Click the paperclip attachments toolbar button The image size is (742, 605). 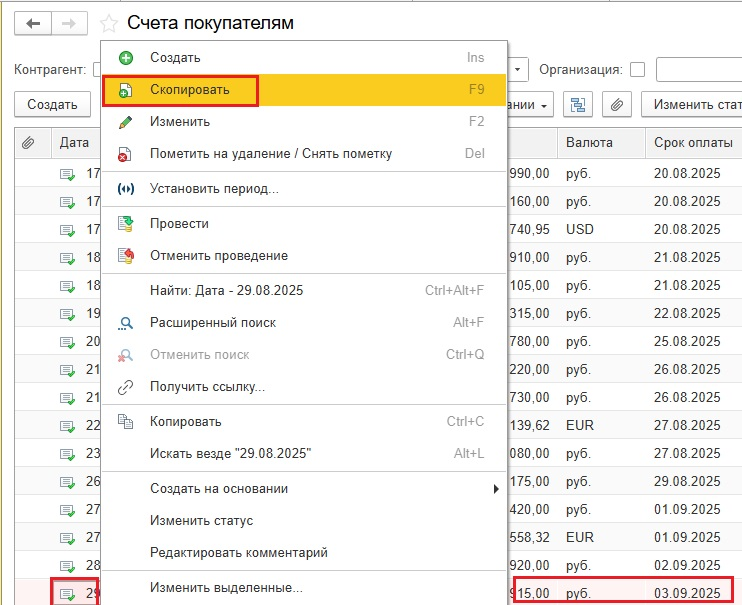tap(617, 105)
